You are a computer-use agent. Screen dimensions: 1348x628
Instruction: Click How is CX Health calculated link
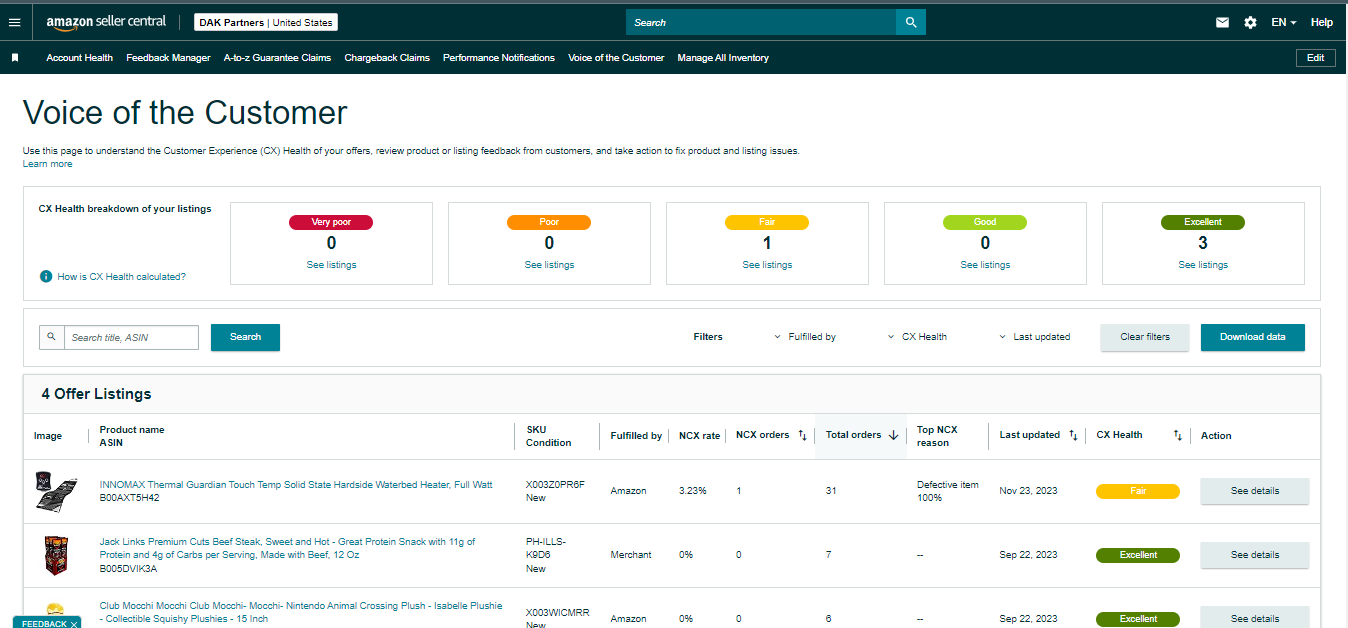(121, 276)
